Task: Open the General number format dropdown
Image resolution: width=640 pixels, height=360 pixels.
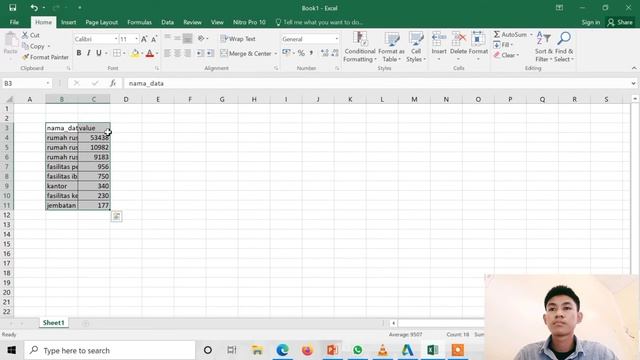Action: tap(337, 39)
